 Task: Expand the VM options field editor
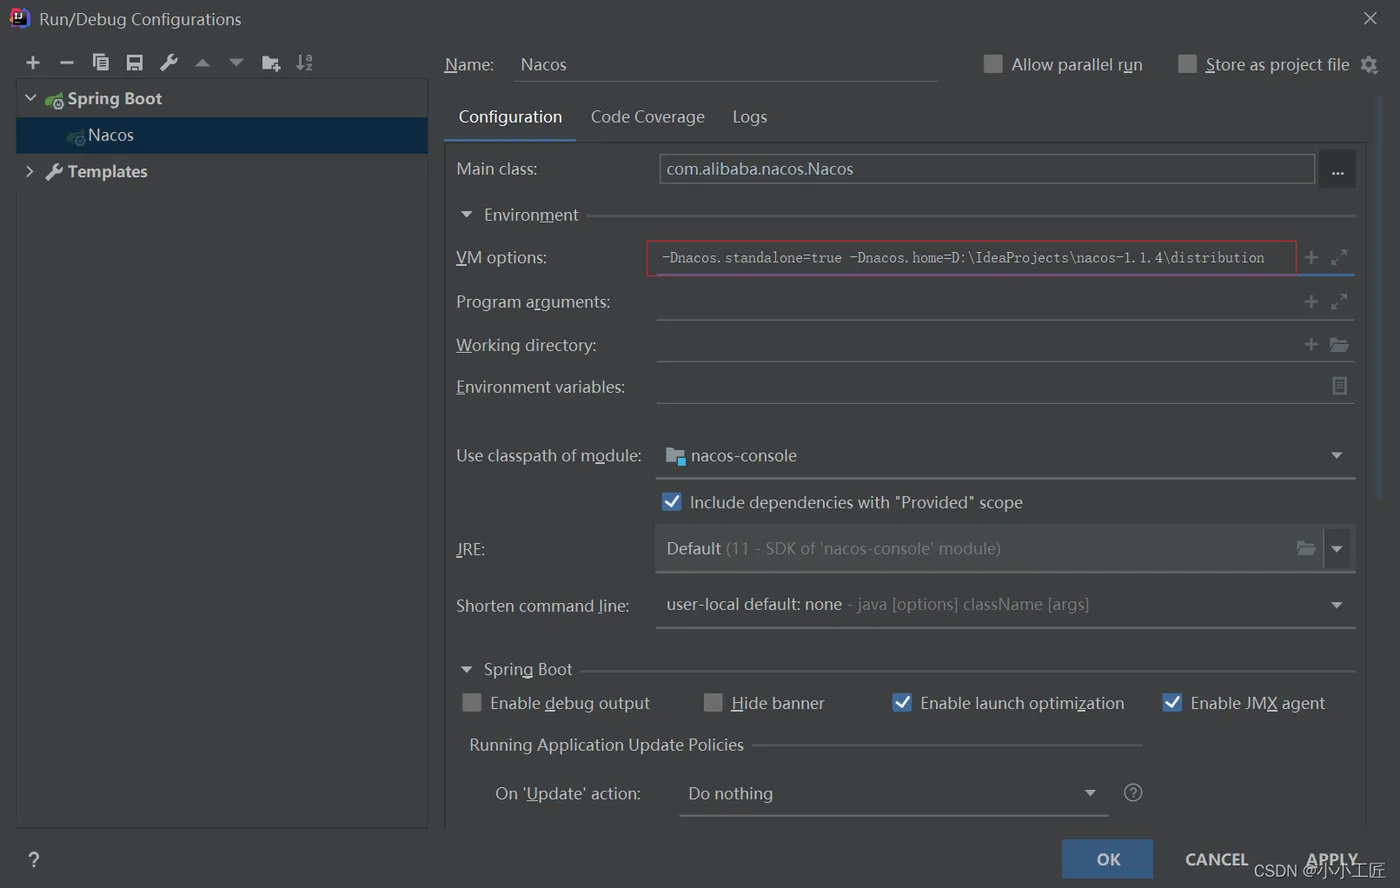pyautogui.click(x=1339, y=258)
